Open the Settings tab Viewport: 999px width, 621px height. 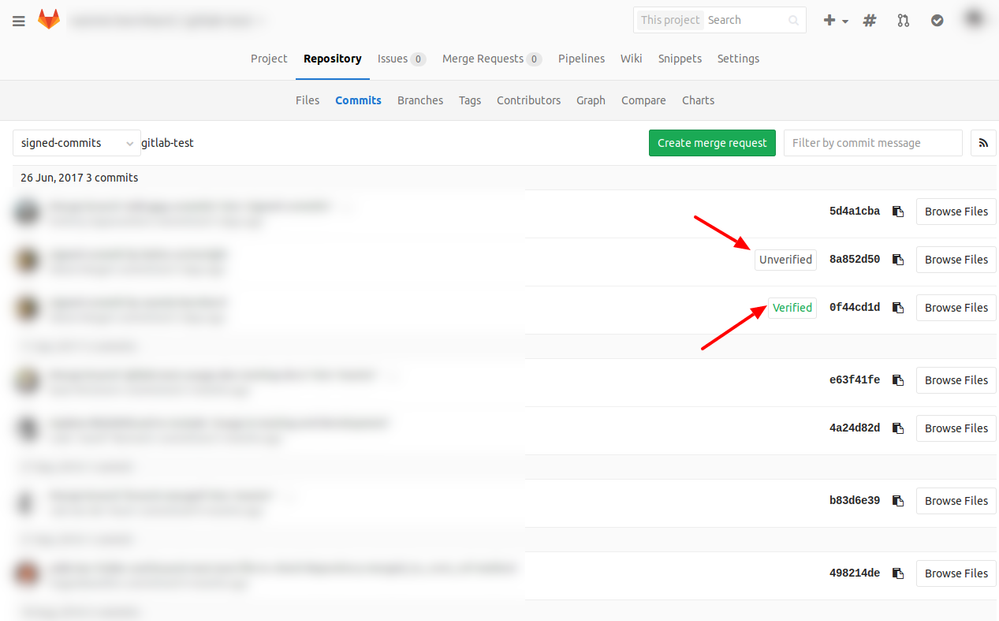click(738, 59)
